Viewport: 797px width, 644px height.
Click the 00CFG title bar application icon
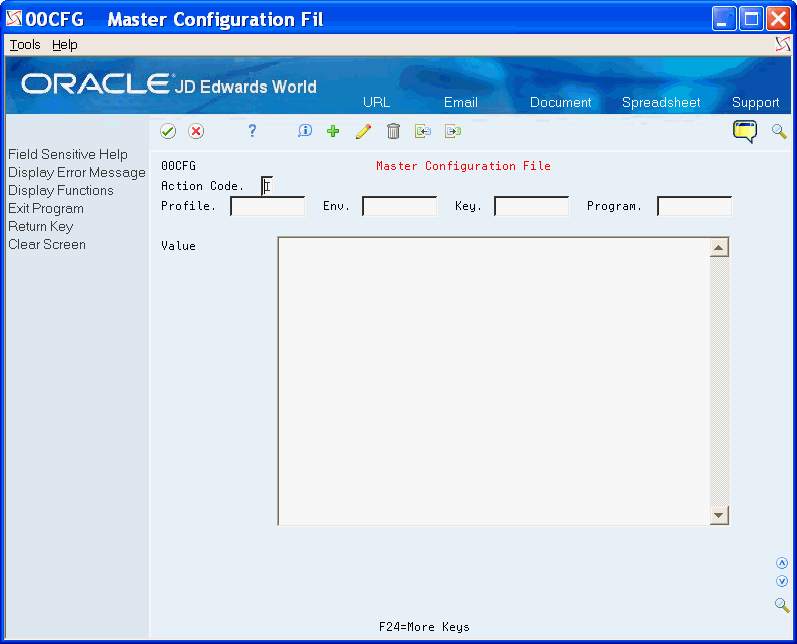[14, 18]
